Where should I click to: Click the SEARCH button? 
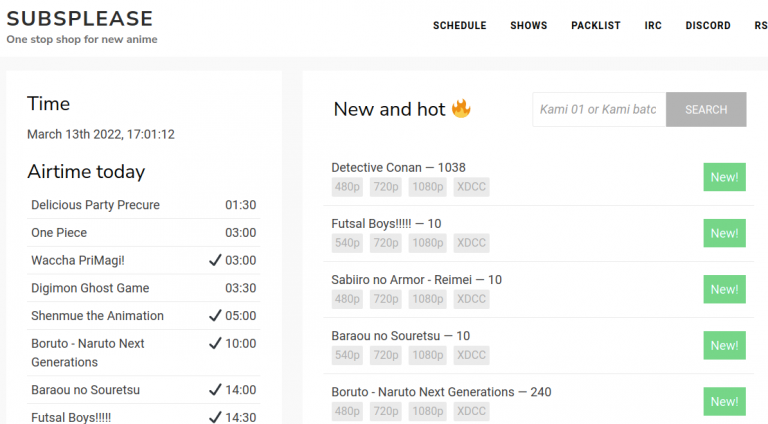[706, 110]
